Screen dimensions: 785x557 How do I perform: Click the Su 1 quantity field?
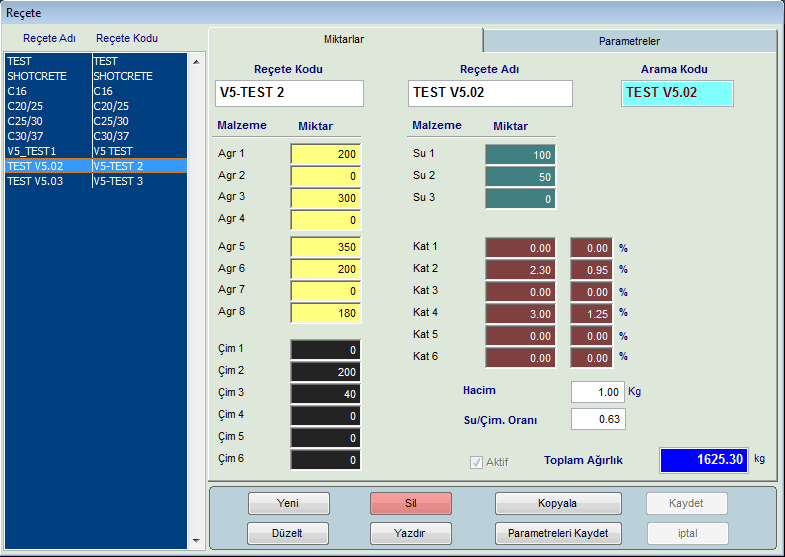pyautogui.click(x=520, y=155)
